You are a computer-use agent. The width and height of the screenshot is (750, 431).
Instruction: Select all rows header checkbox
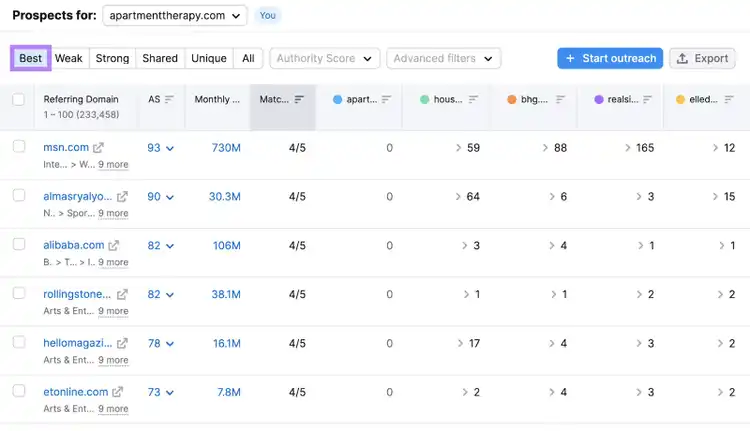[x=18, y=99]
